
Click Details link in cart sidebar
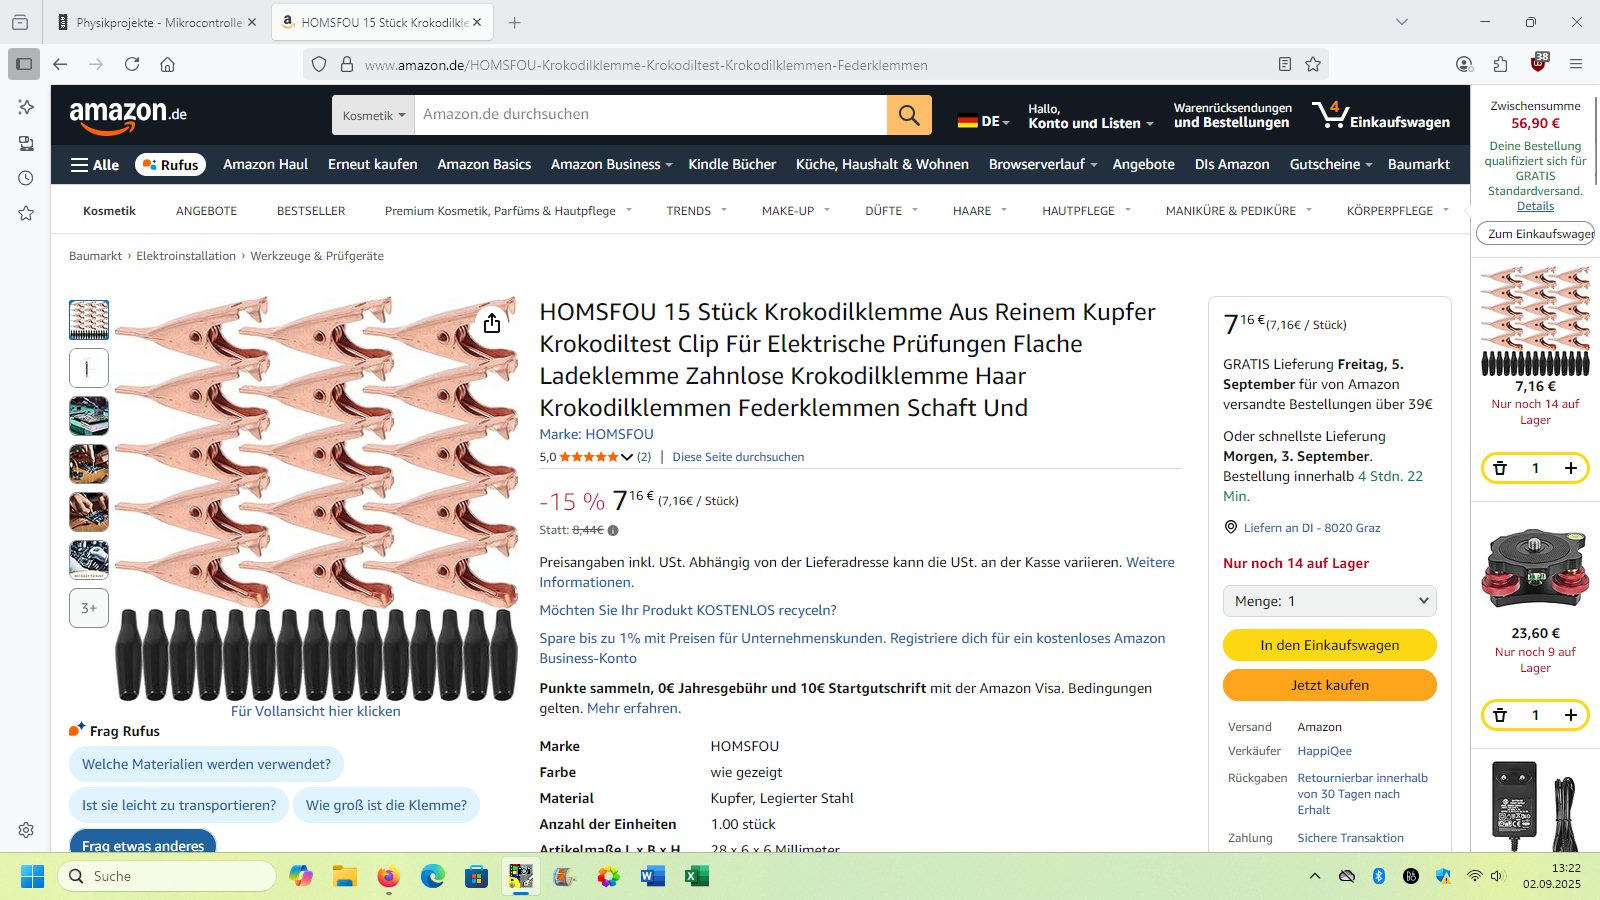(1535, 206)
